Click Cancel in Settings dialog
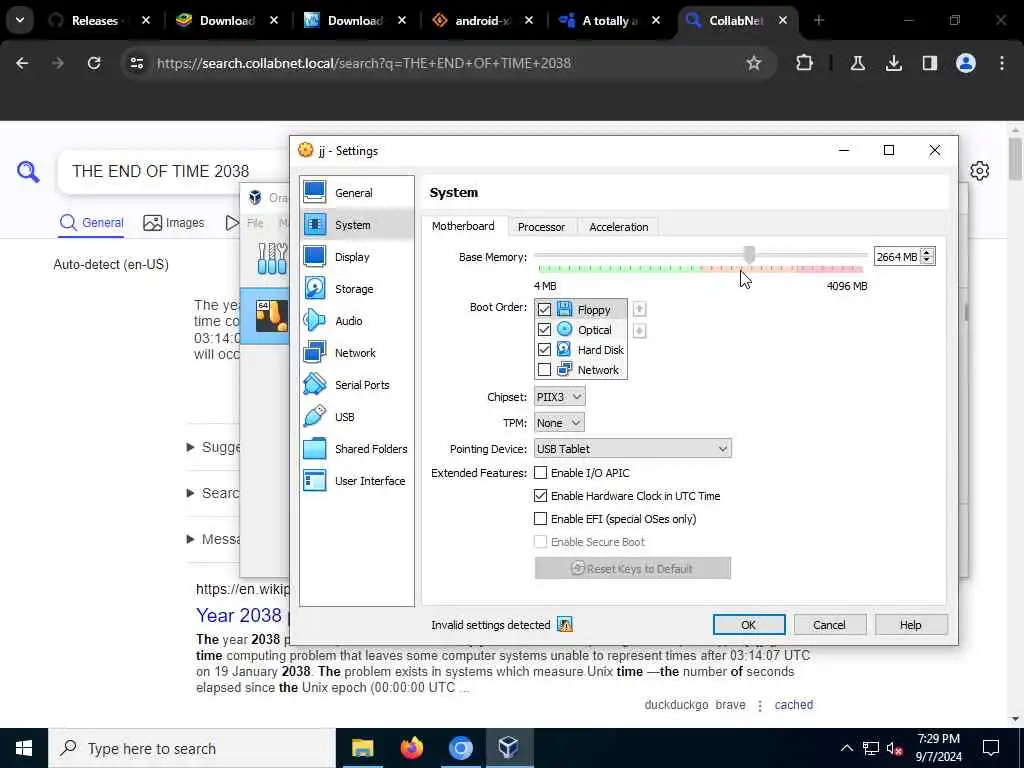The width and height of the screenshot is (1024, 768). coord(829,625)
